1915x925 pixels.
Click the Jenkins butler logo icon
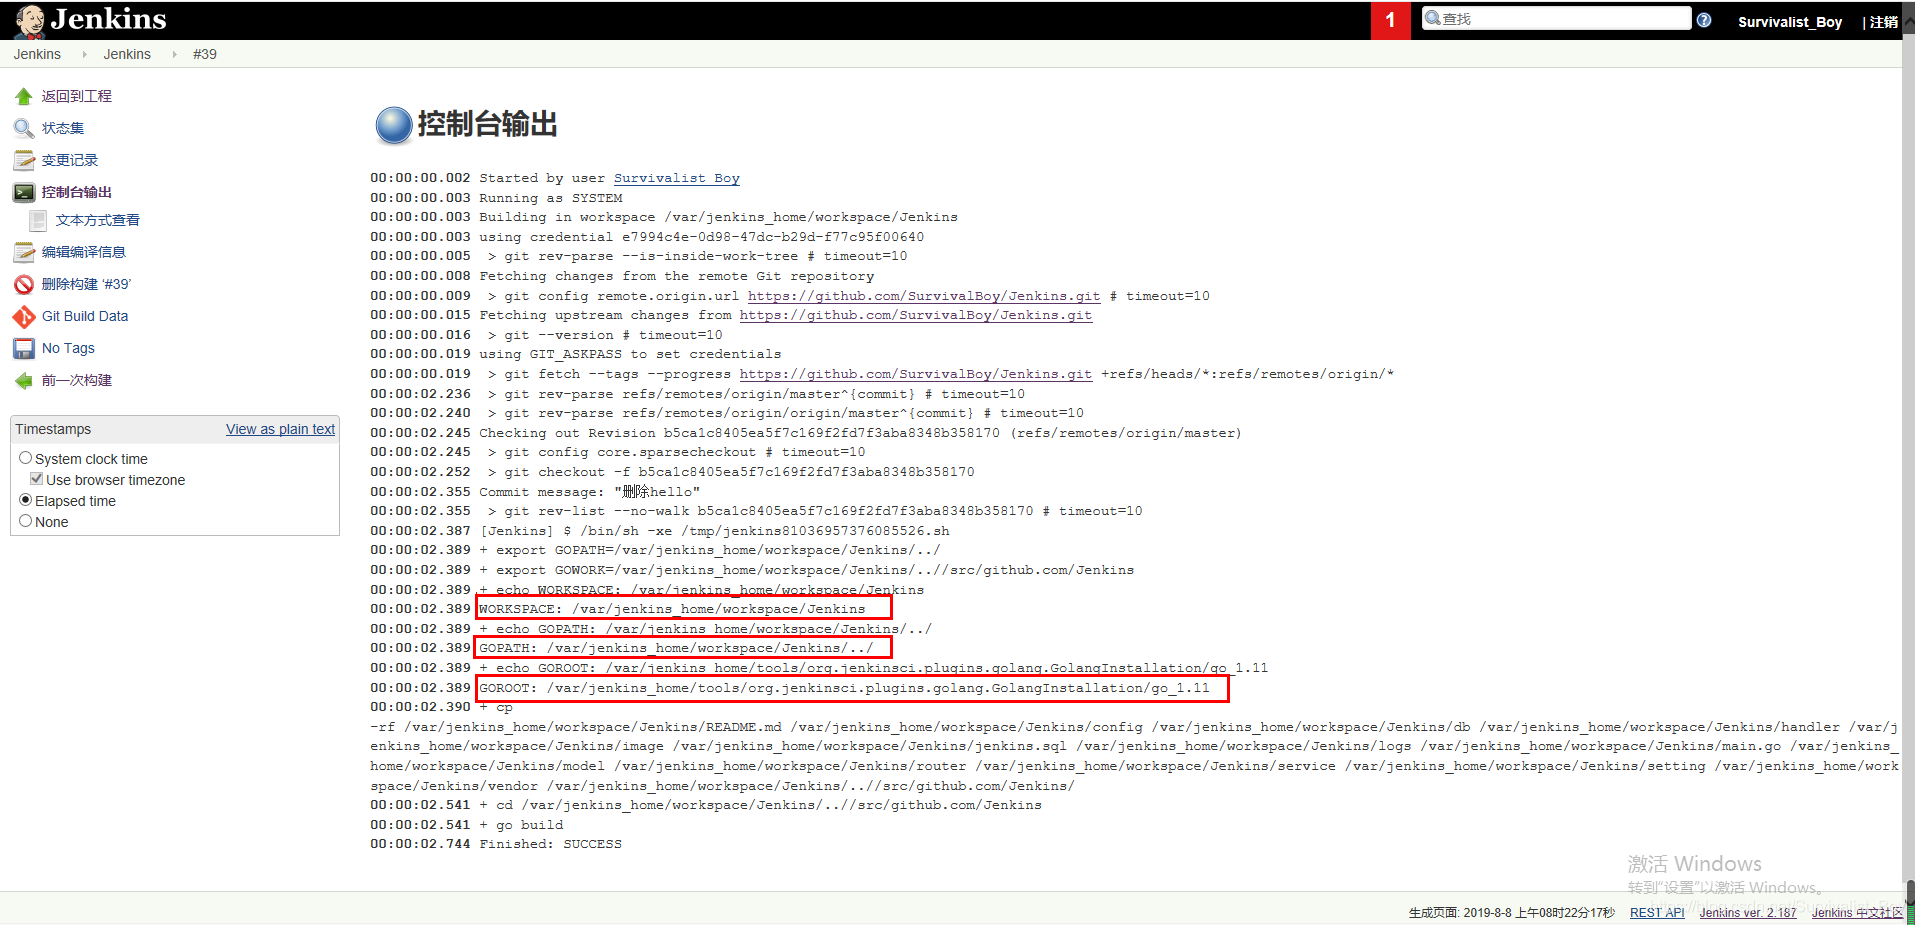[30, 20]
